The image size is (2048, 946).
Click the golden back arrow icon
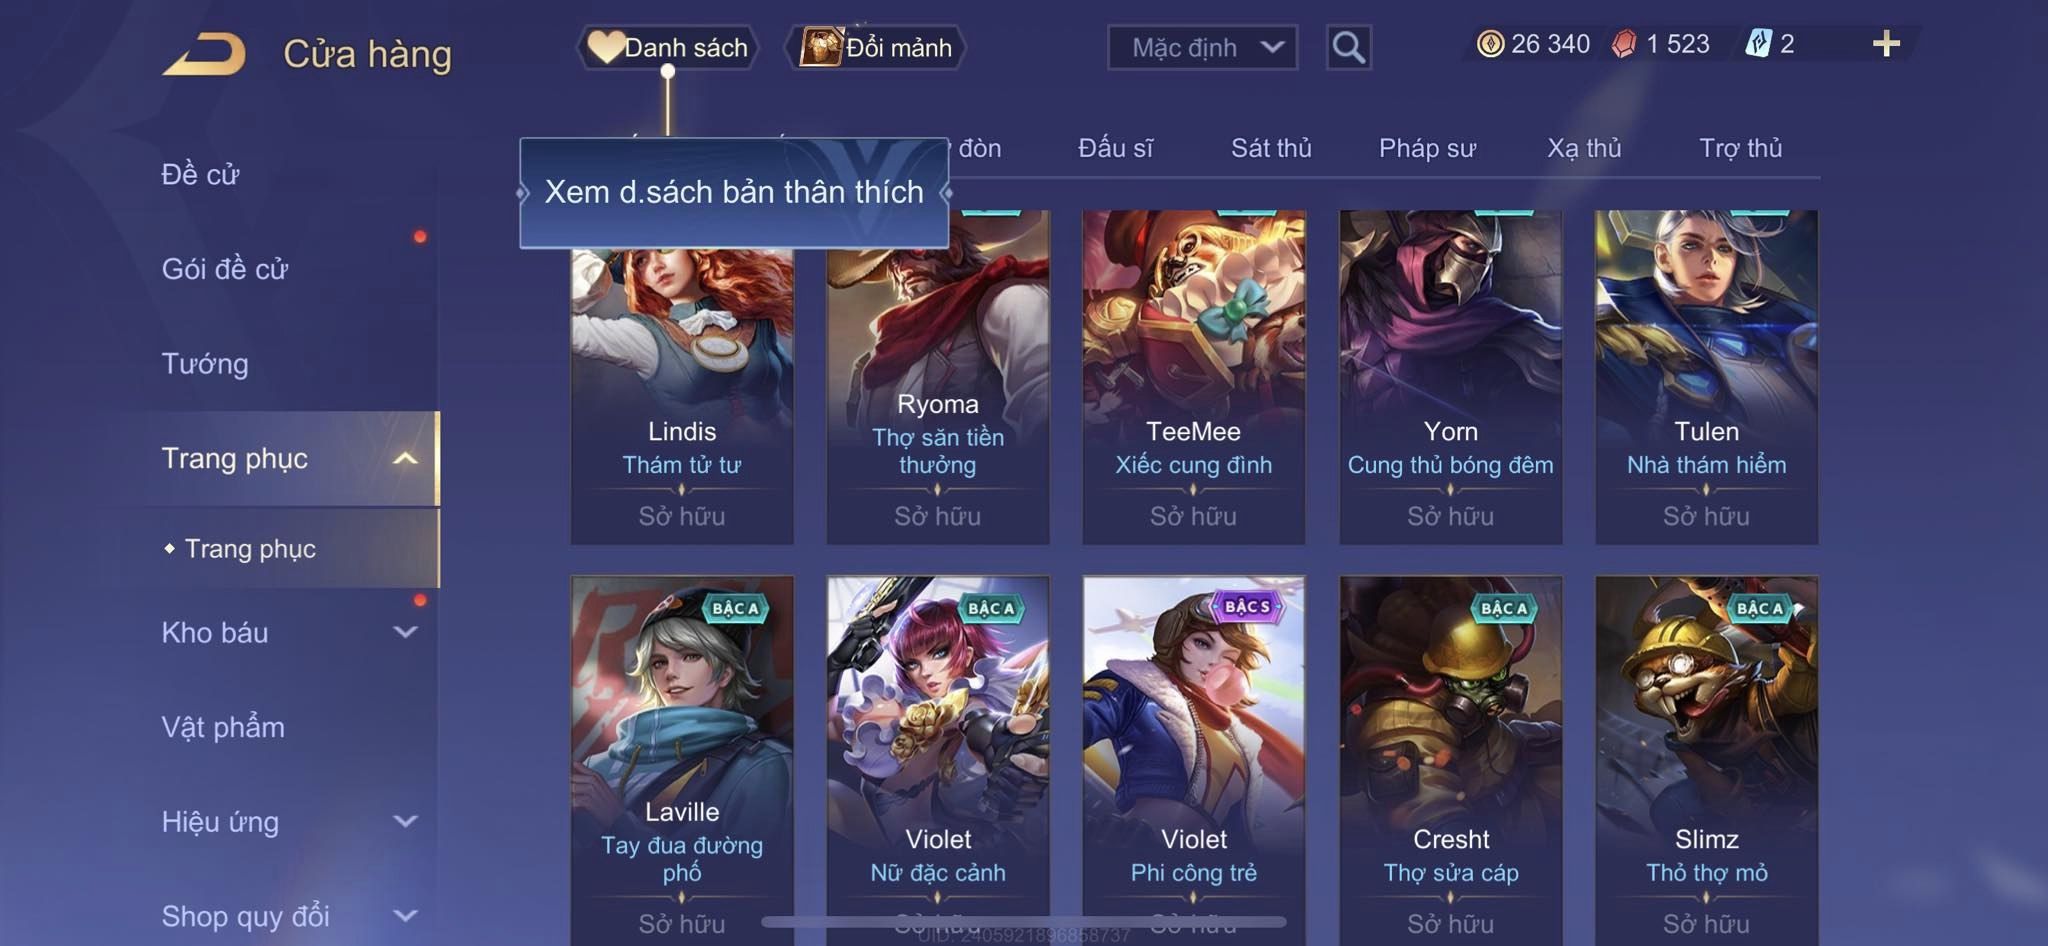205,54
